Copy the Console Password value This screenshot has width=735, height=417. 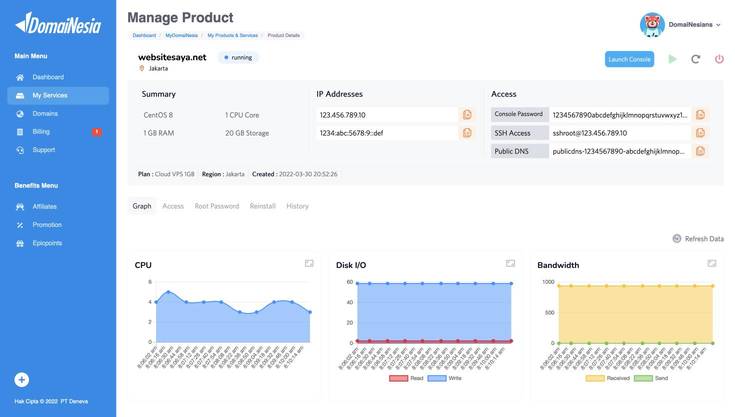point(700,115)
